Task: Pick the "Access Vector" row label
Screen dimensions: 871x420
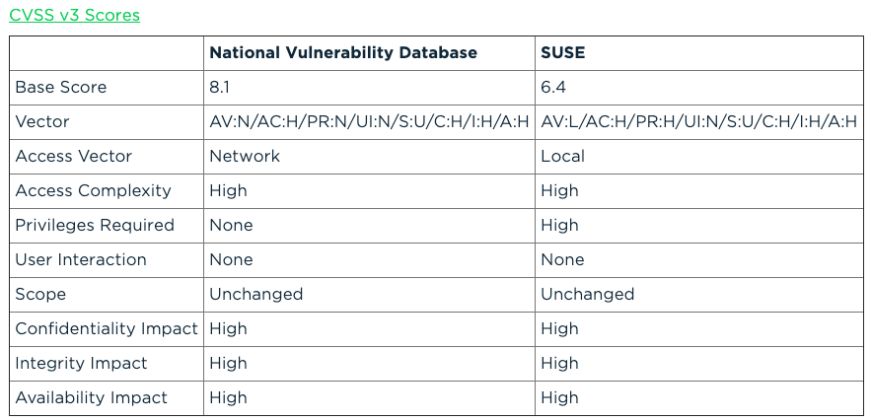Action: (73, 156)
